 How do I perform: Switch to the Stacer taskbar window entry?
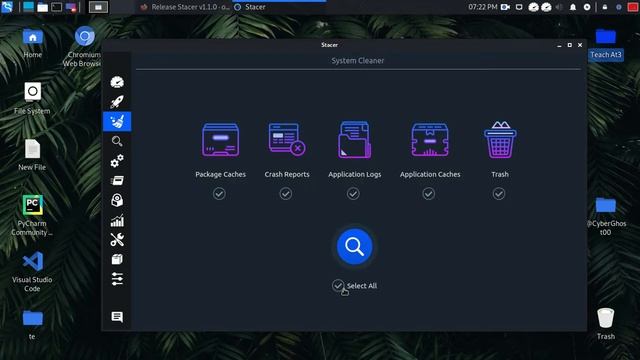point(279,7)
